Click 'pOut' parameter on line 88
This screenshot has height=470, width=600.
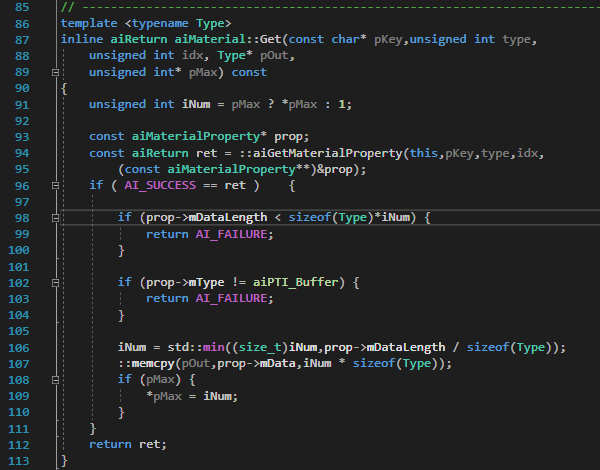[x=274, y=55]
